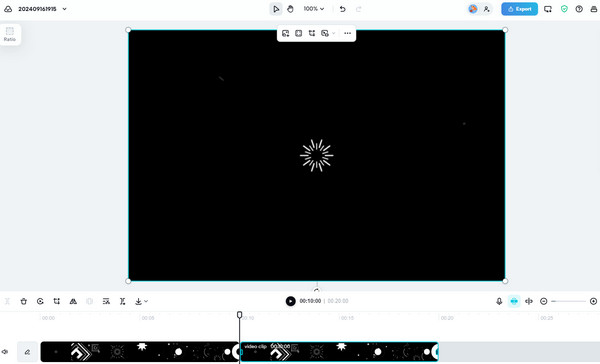Click the total duration 00:20:00 readout

tap(338, 301)
